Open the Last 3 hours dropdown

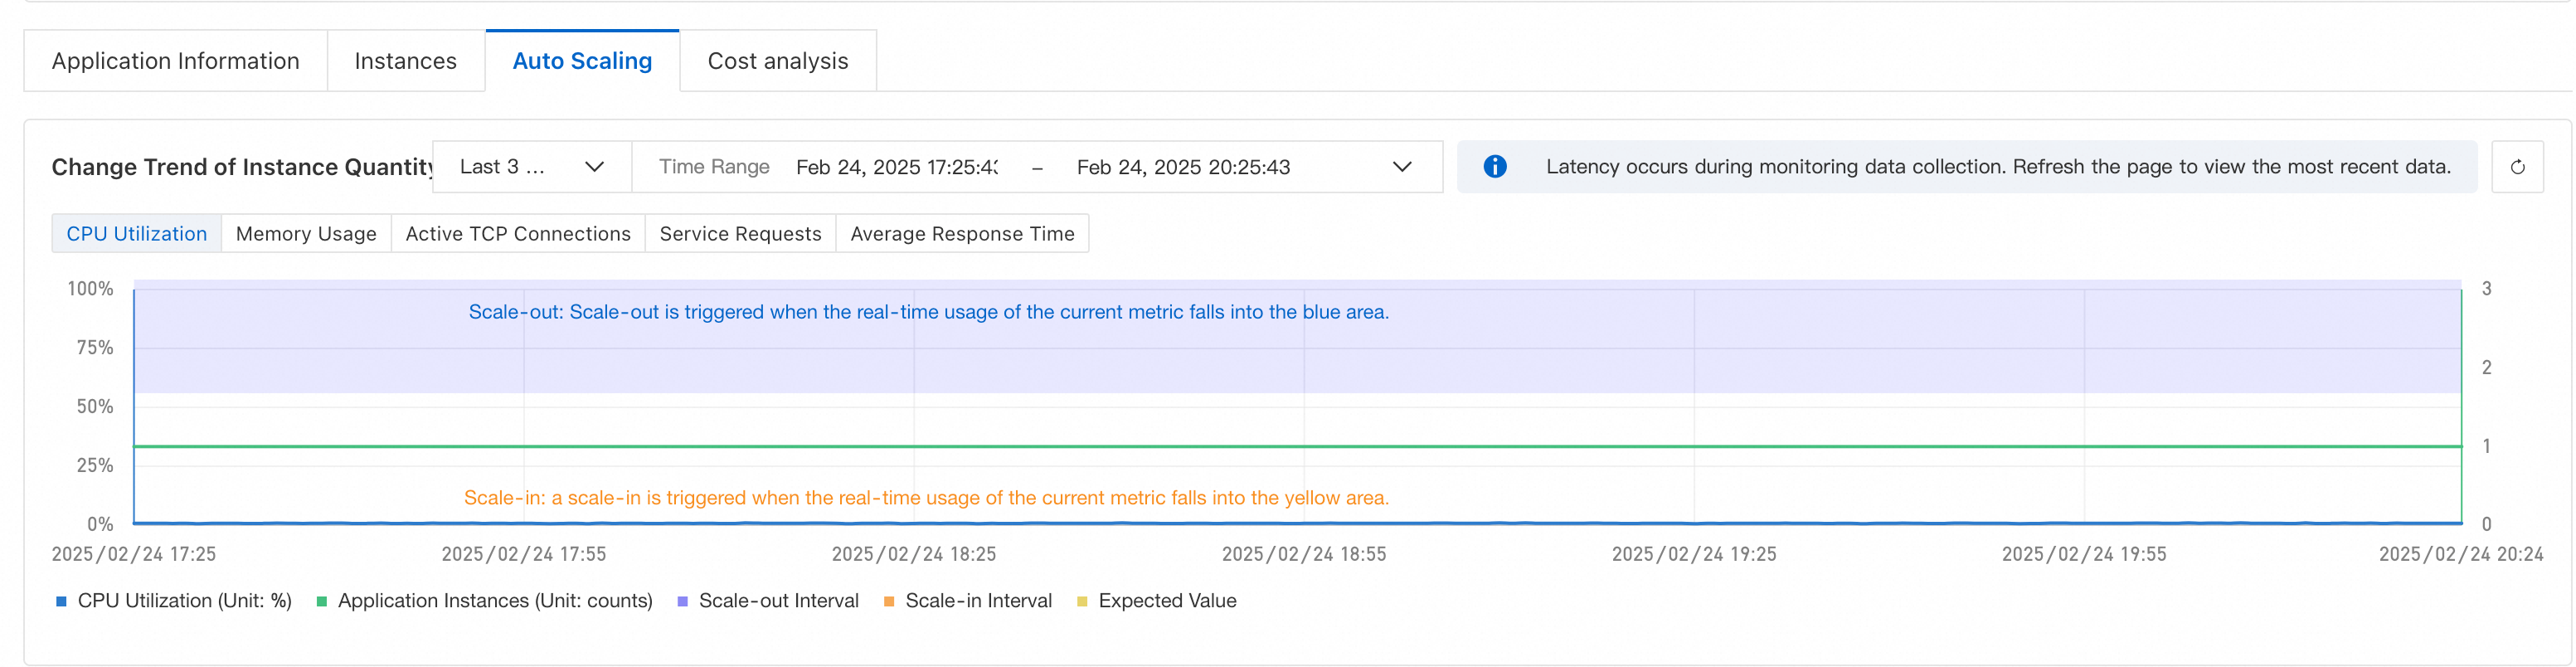click(x=531, y=167)
